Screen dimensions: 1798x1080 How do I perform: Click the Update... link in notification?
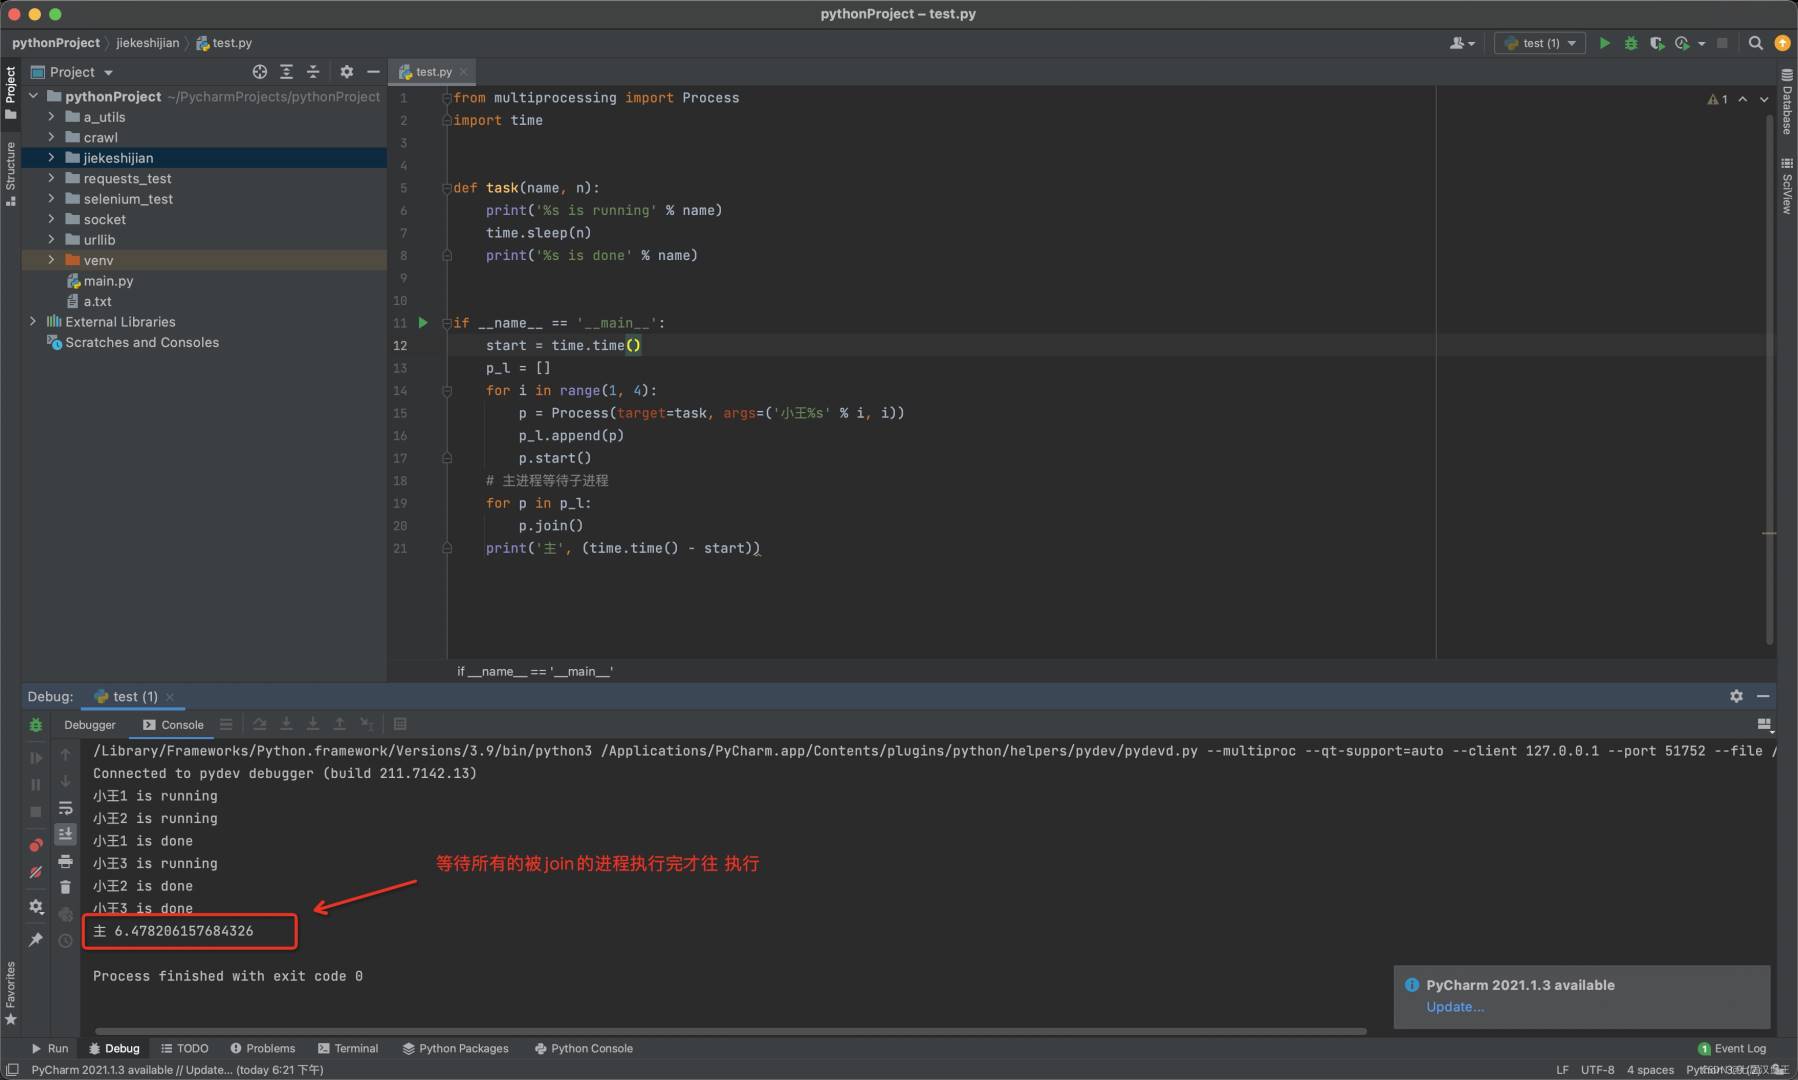click(x=1454, y=1007)
